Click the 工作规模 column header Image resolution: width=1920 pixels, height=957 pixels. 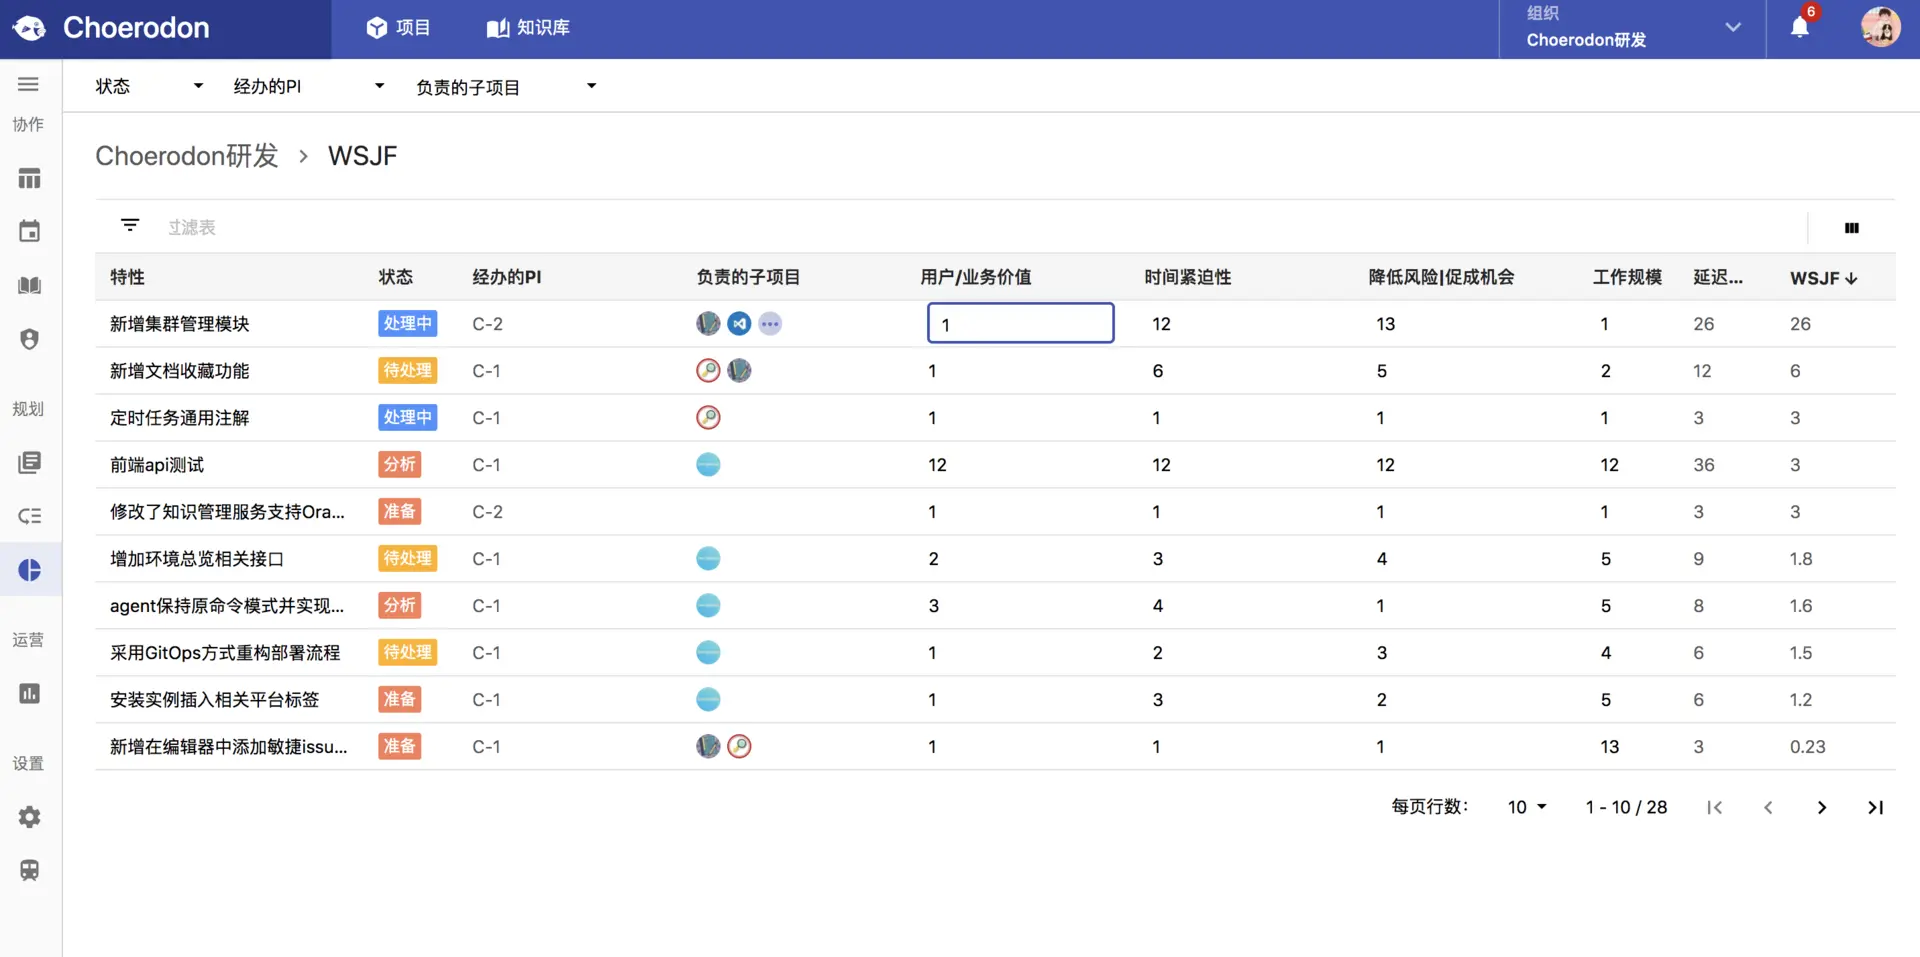[1627, 277]
